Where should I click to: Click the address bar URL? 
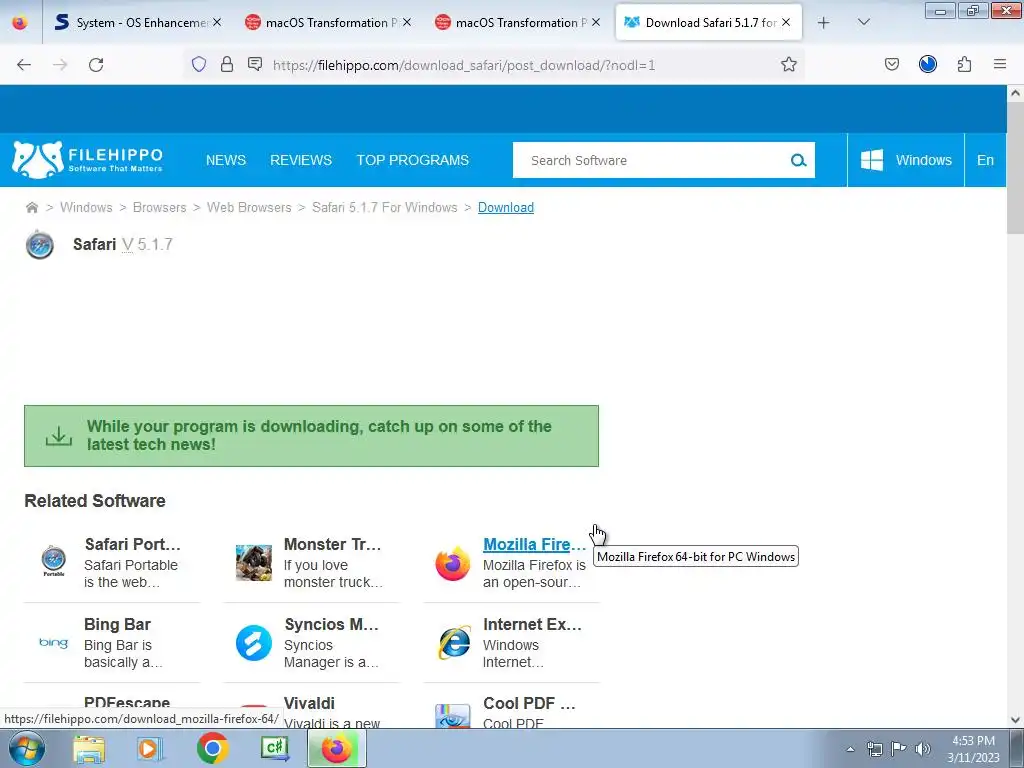pos(464,65)
